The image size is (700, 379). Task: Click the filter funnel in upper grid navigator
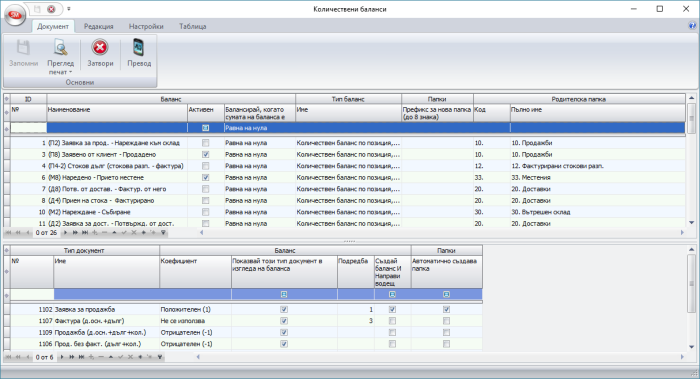(163, 233)
